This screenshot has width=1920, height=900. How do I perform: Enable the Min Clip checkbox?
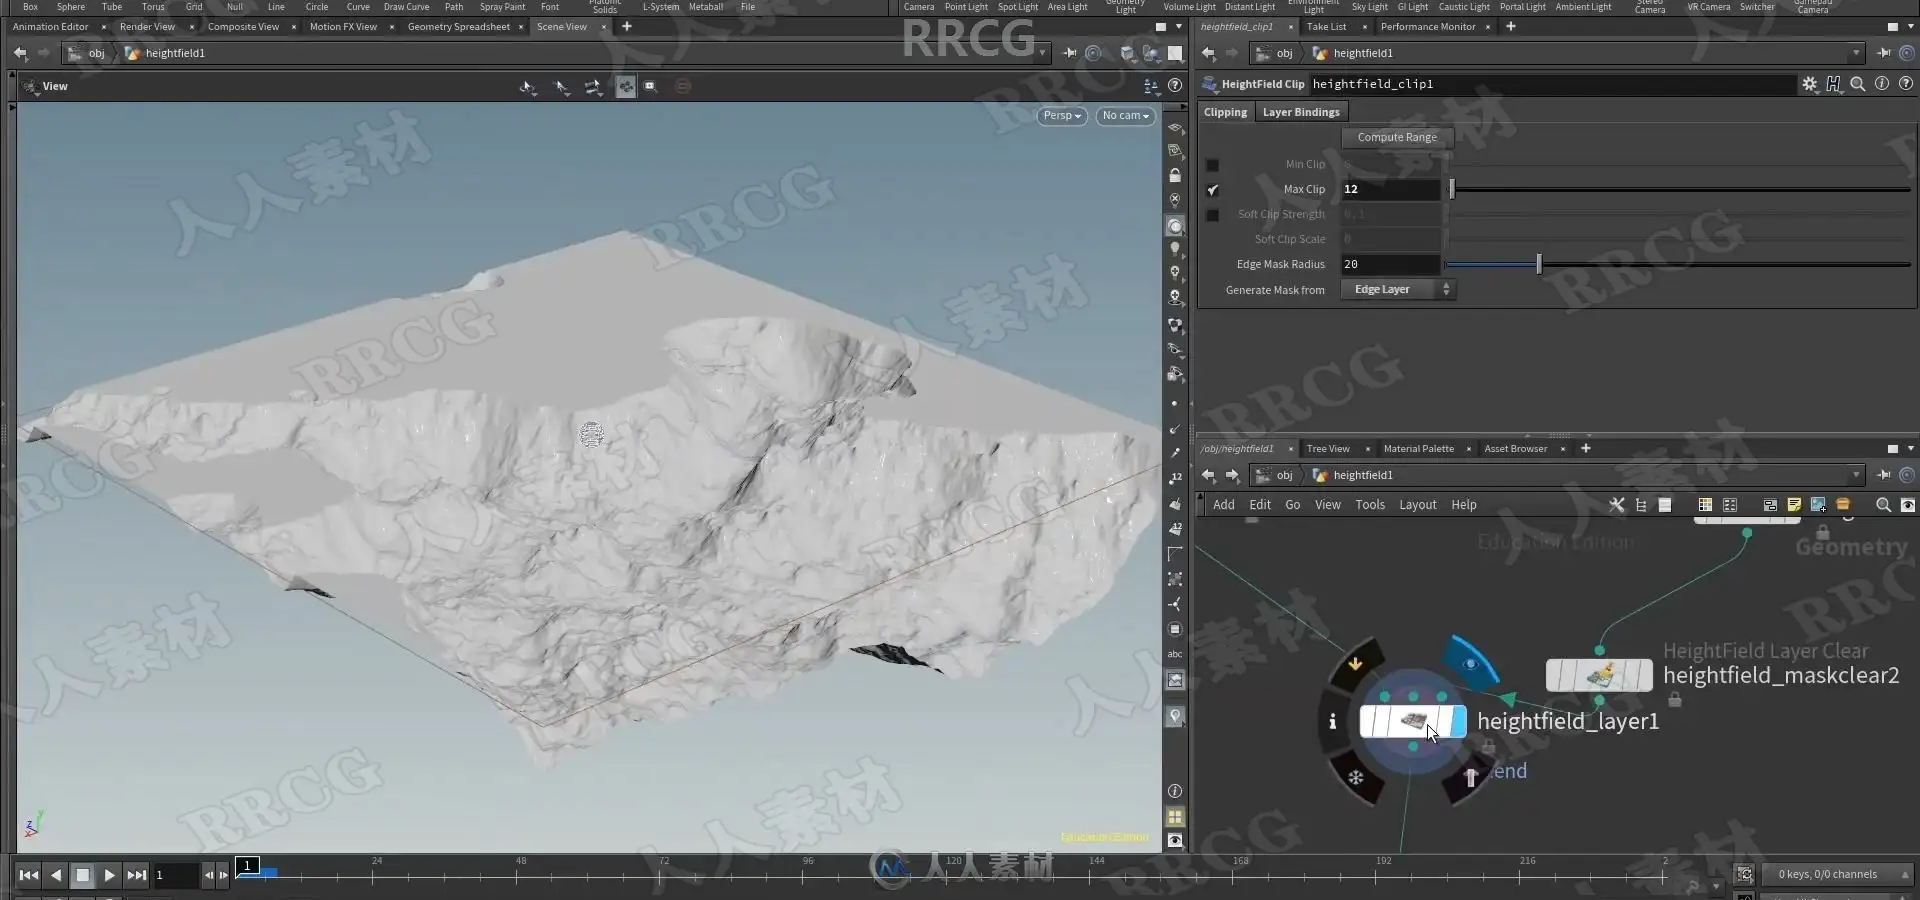click(1212, 164)
